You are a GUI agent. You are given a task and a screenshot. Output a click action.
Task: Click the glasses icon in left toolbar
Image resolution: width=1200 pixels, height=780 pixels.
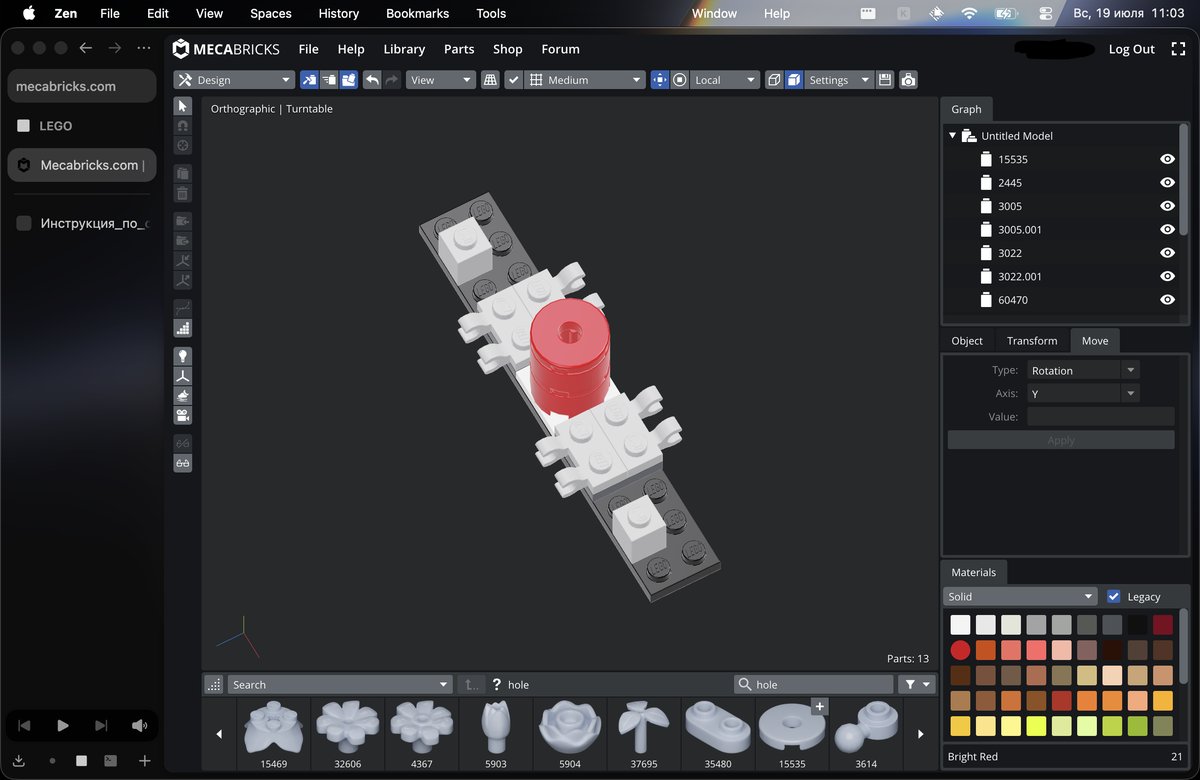click(182, 464)
